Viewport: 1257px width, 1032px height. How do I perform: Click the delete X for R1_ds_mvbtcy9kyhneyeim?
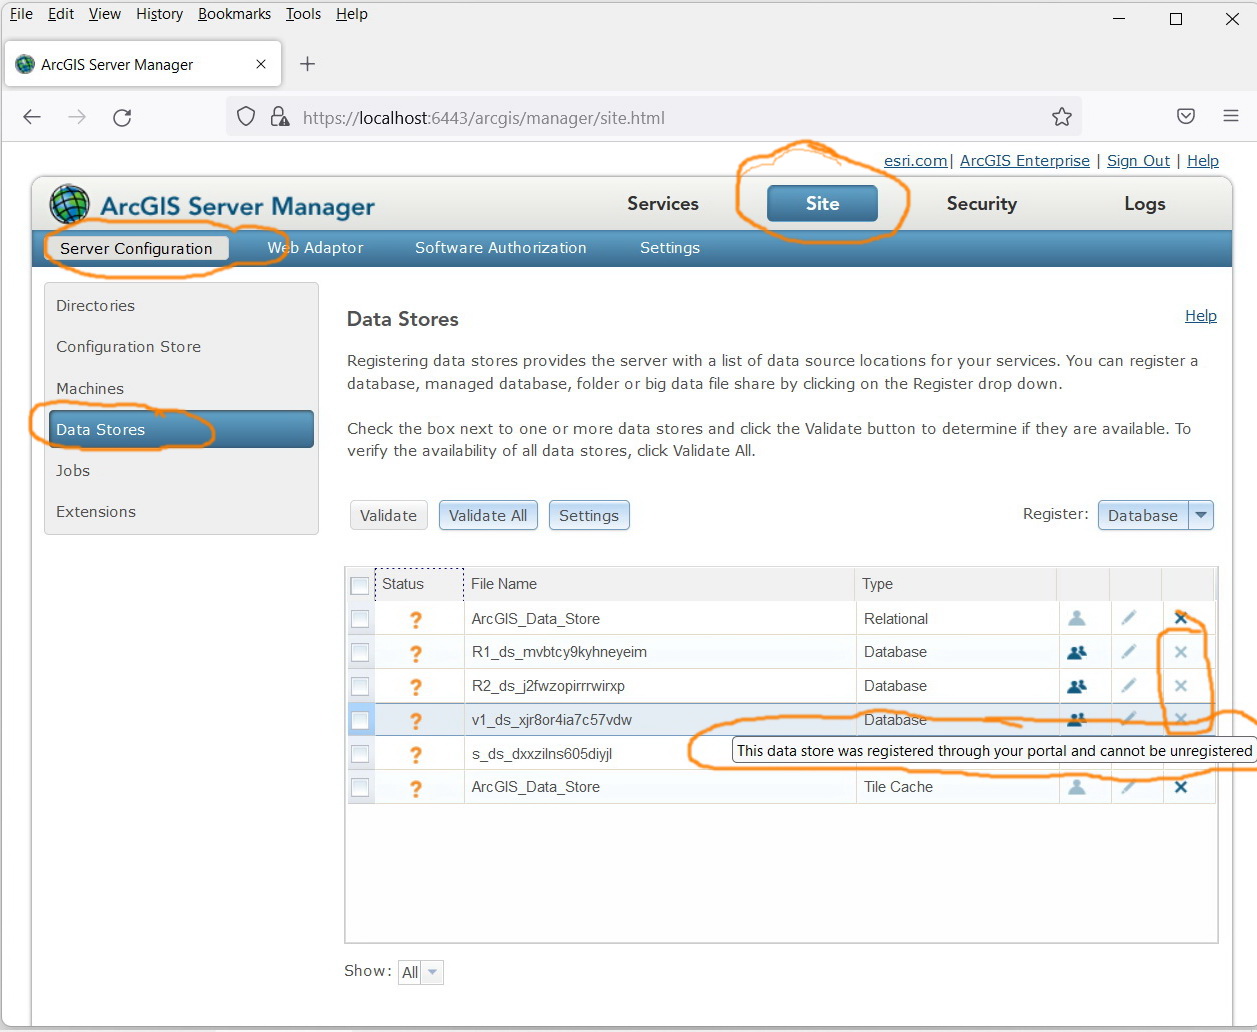point(1181,652)
